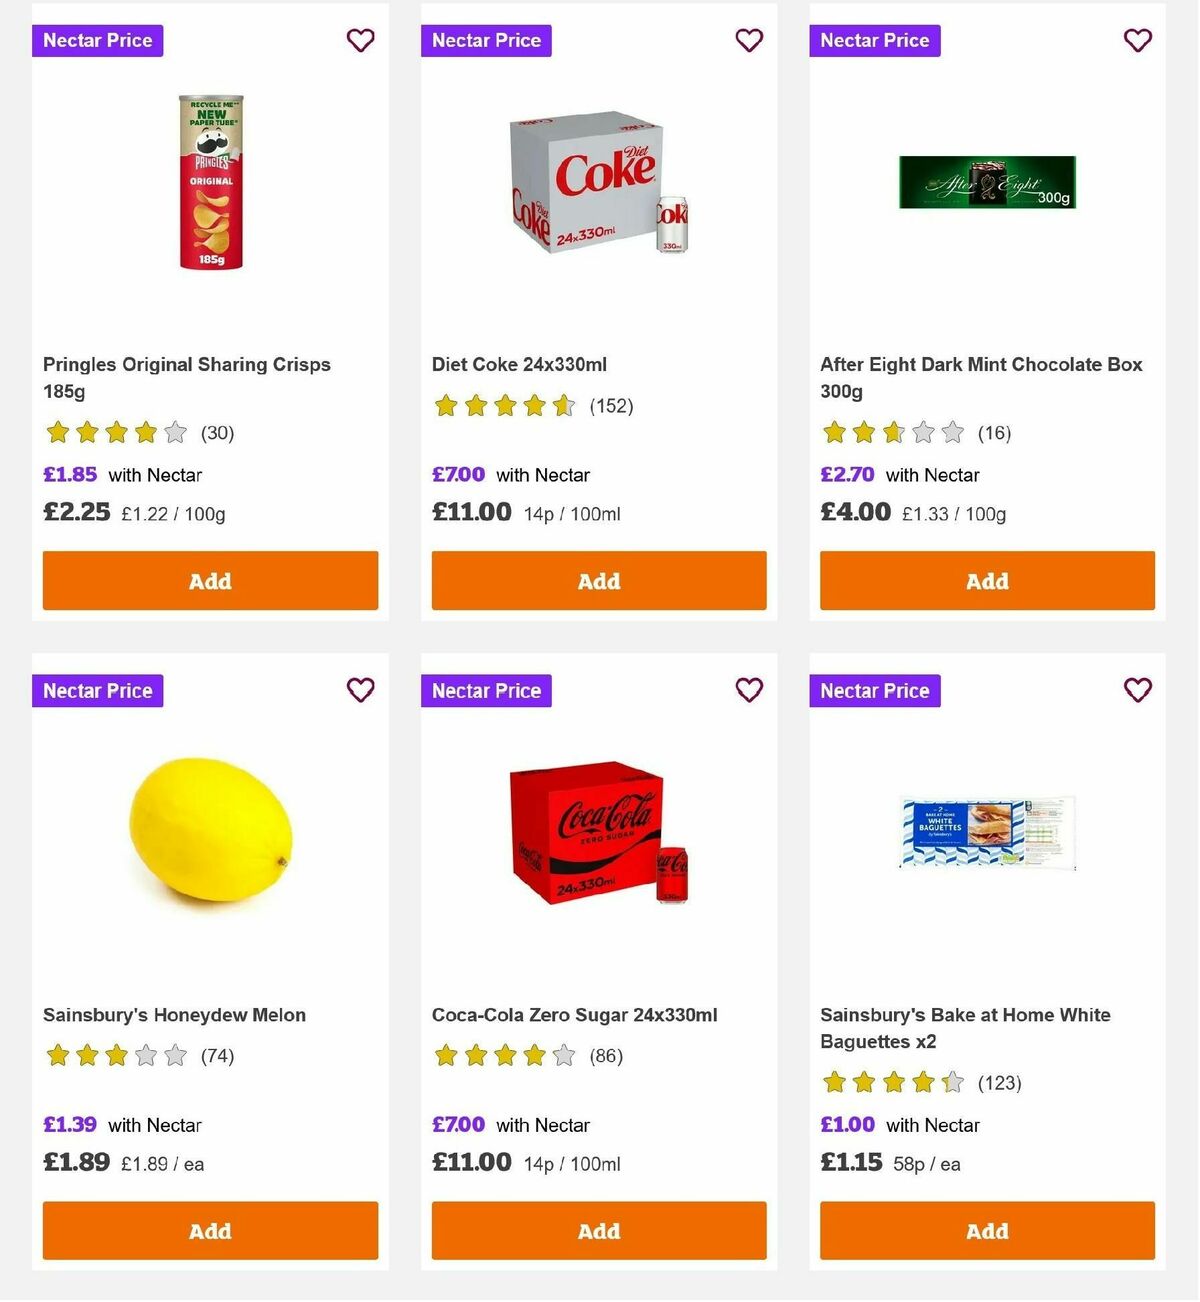This screenshot has height=1302, width=1200.
Task: Click the Nectar Price badge on Diet Coke tile
Action: [x=486, y=40]
